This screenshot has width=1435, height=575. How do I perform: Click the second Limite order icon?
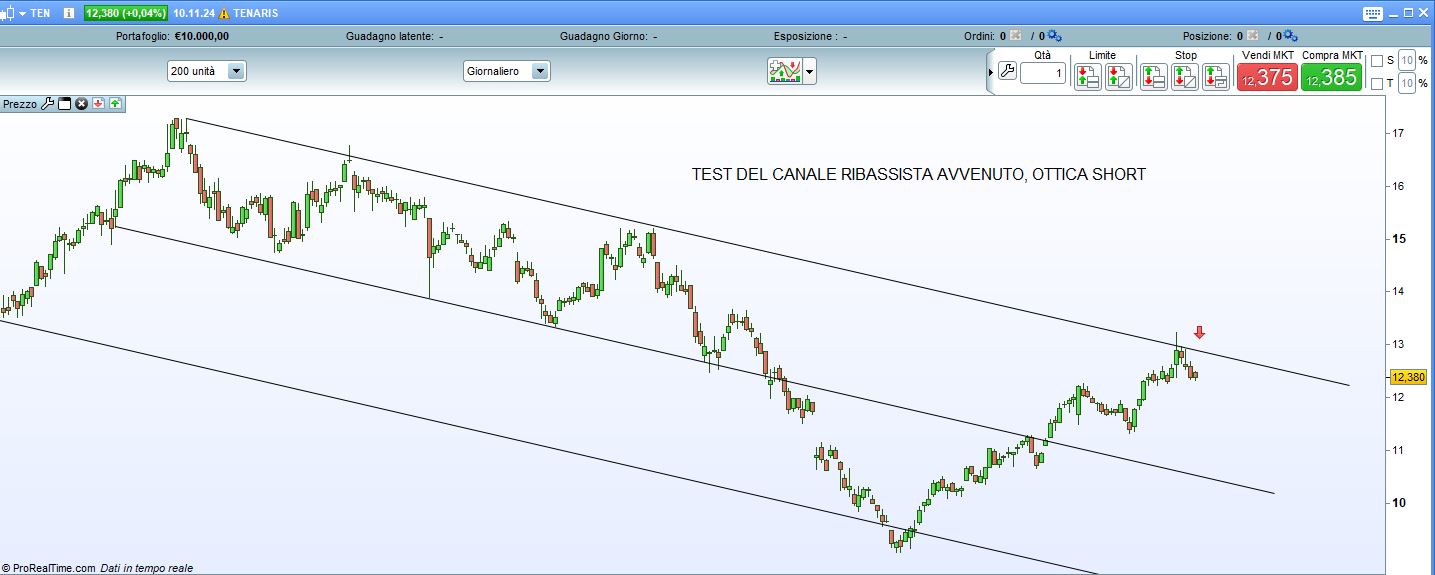click(1118, 77)
